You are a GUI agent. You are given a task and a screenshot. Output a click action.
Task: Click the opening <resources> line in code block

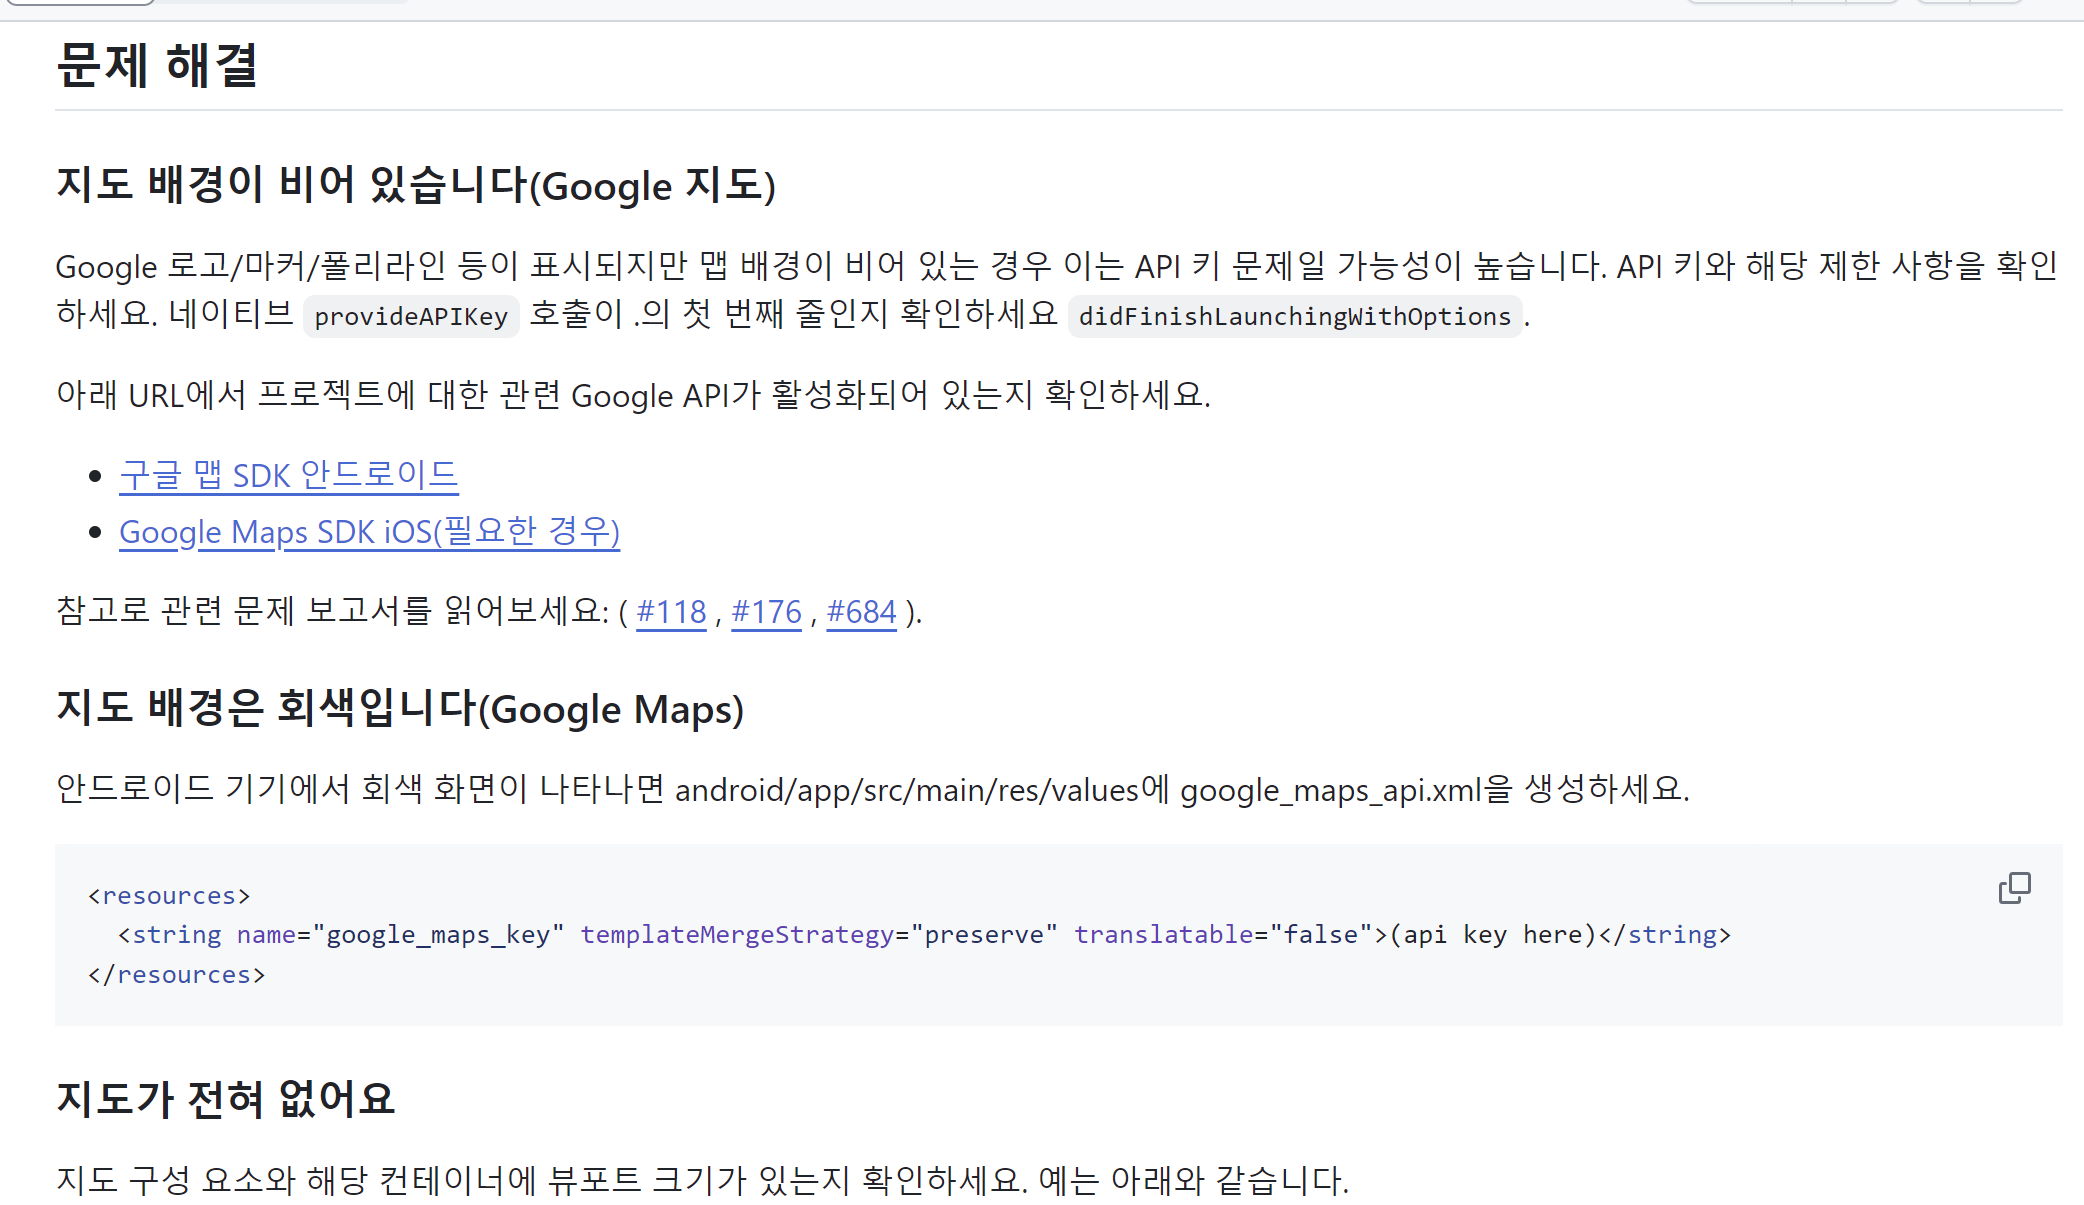pyautogui.click(x=169, y=895)
